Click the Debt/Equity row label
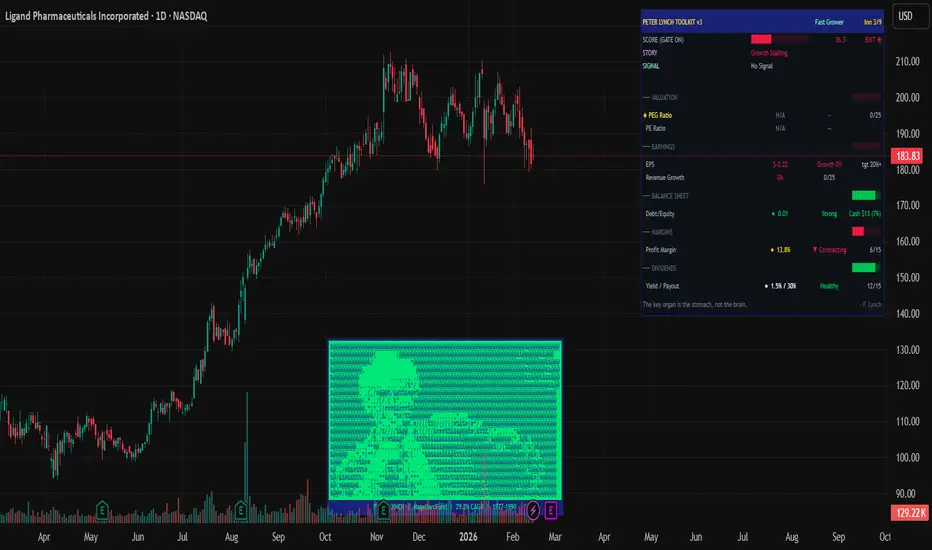Screen dimensions: 932x550 coord(660,214)
